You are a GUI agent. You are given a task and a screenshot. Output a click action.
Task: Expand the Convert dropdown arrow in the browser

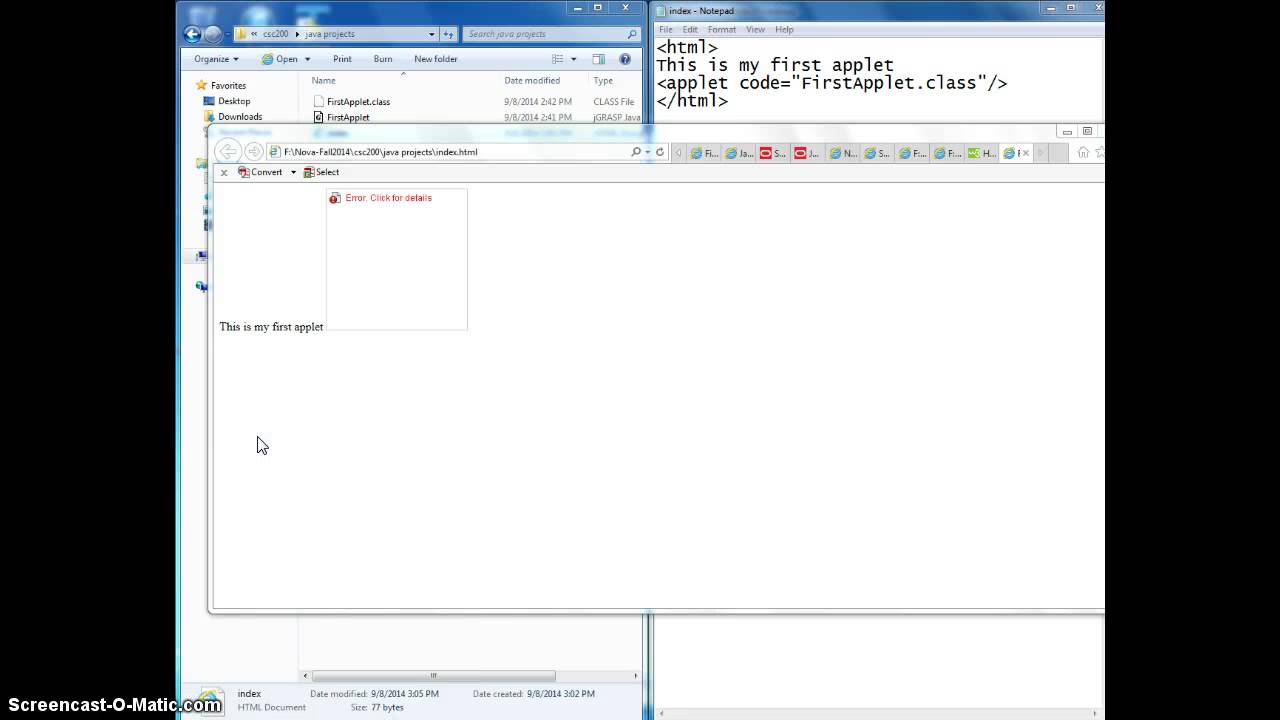(293, 172)
